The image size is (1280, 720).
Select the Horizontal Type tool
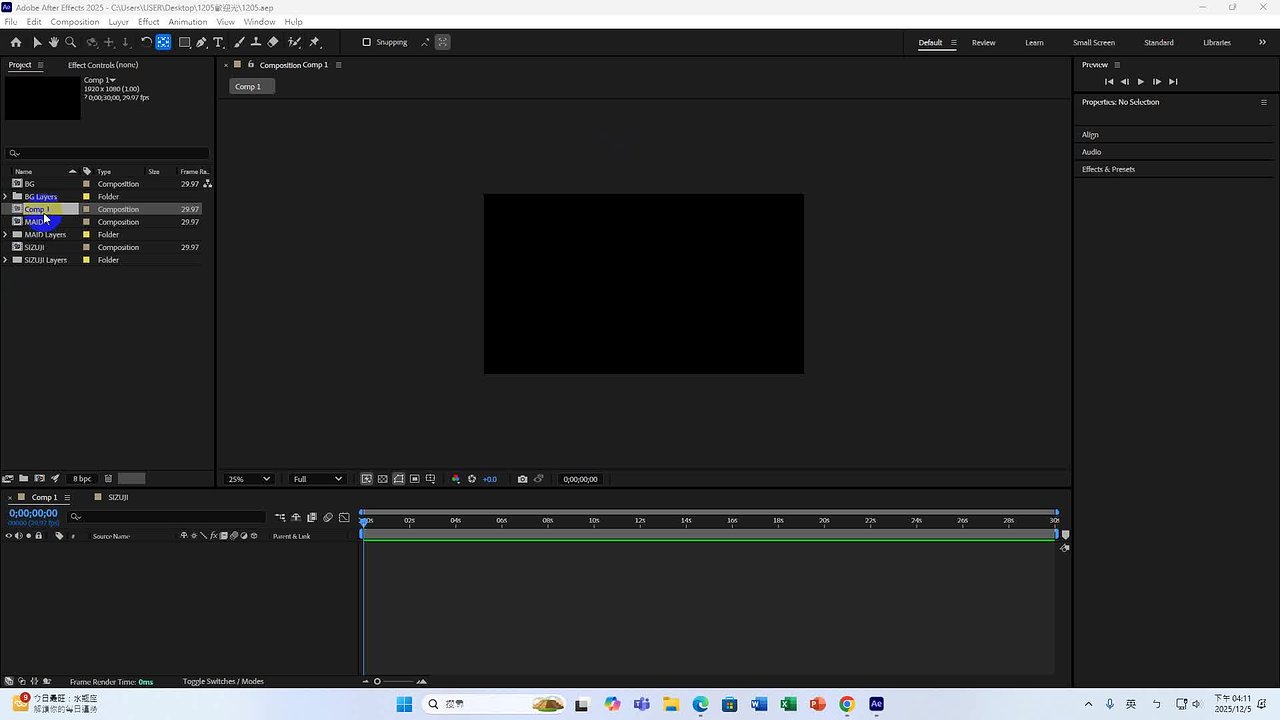click(x=218, y=42)
